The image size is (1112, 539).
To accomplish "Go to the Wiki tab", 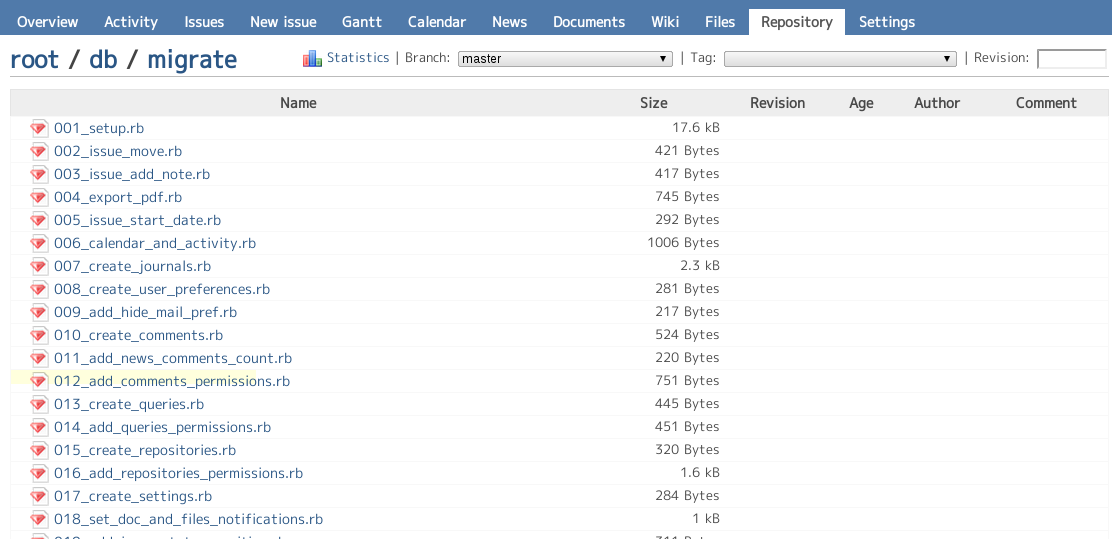I will point(665,22).
